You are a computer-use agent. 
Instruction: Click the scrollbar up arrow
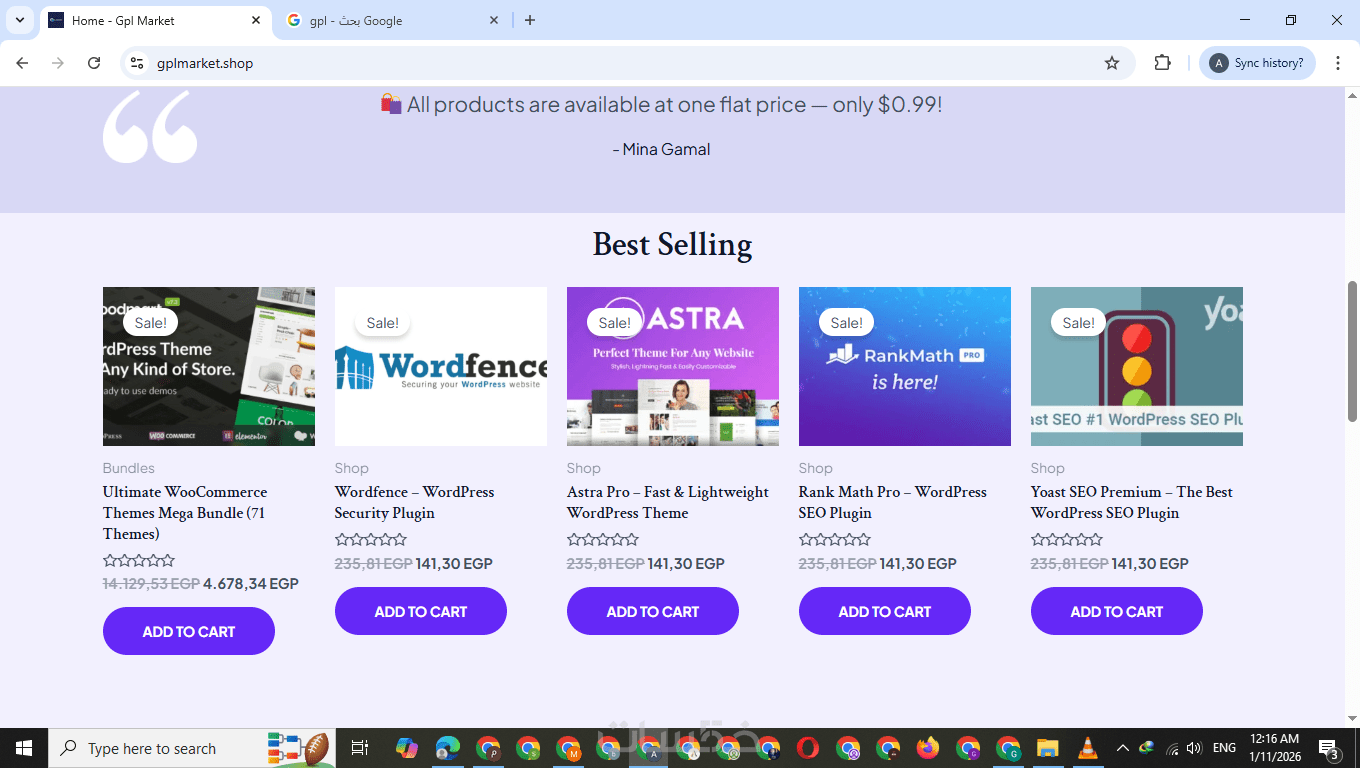point(1352,94)
